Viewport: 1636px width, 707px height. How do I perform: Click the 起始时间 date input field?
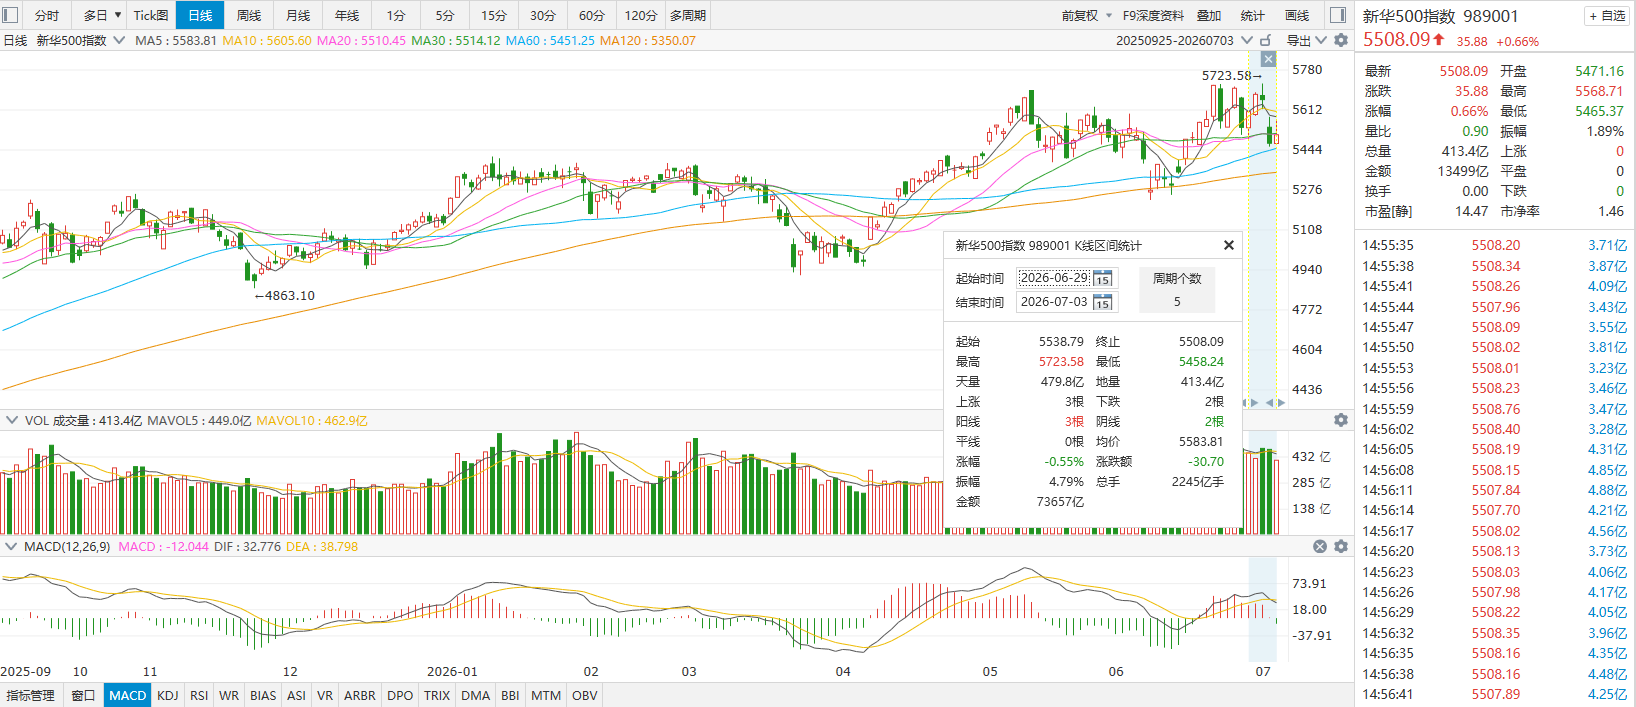[1055, 278]
